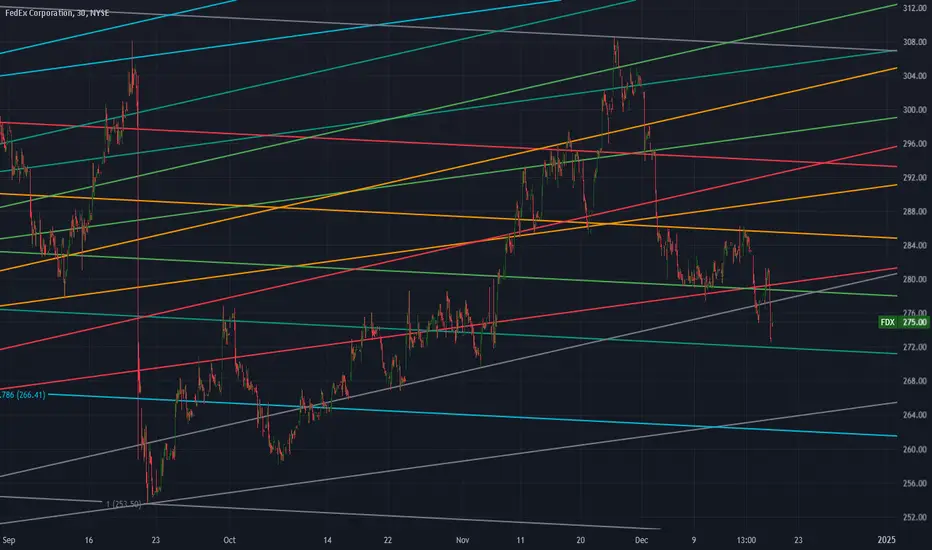Screen dimensions: 932x550
Task: Click the Sep label on time axis
Action: 8,540
